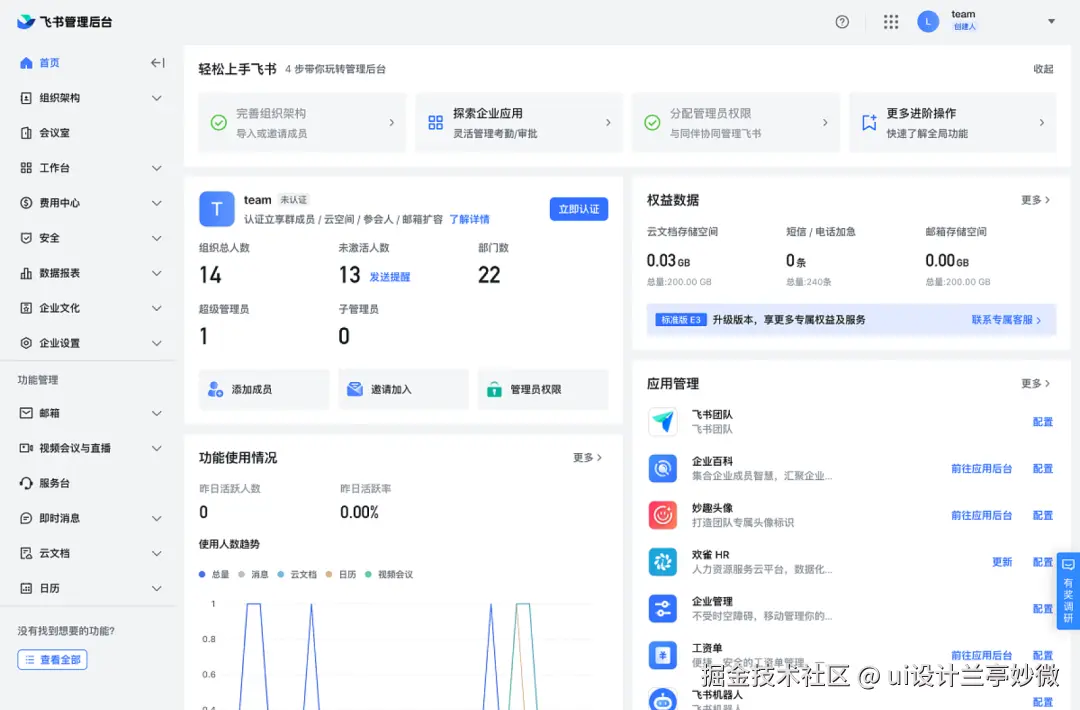Screen dimensions: 1080x710
Task: Click the 妙趣头像 app icon
Action: pyautogui.click(x=663, y=515)
